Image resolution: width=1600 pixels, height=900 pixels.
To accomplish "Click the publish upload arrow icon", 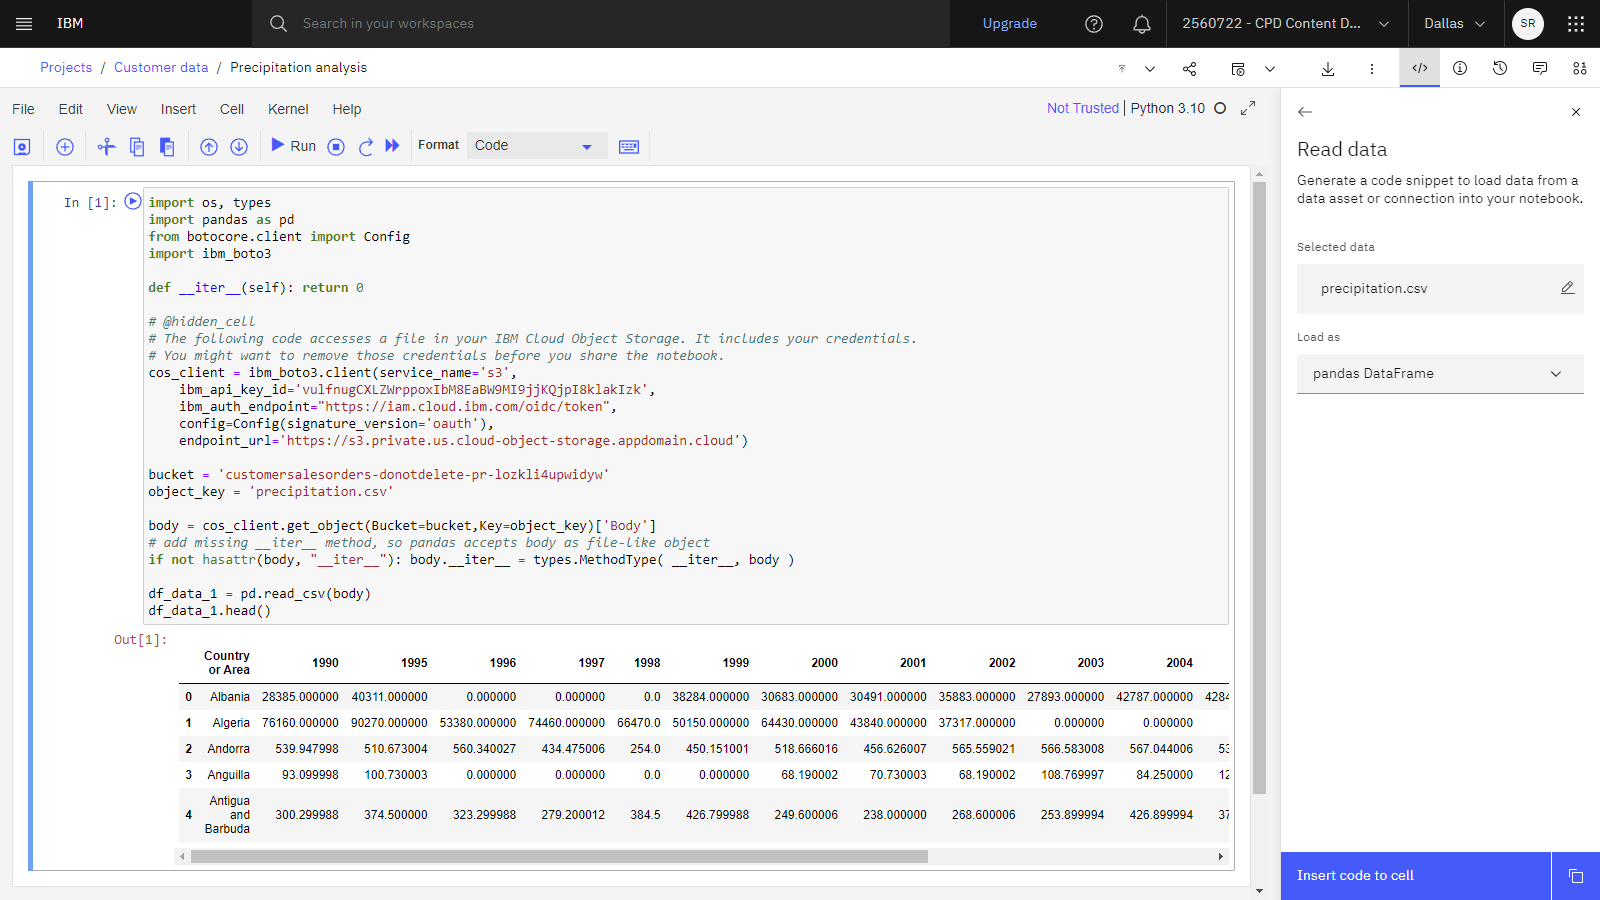I will pos(1122,68).
